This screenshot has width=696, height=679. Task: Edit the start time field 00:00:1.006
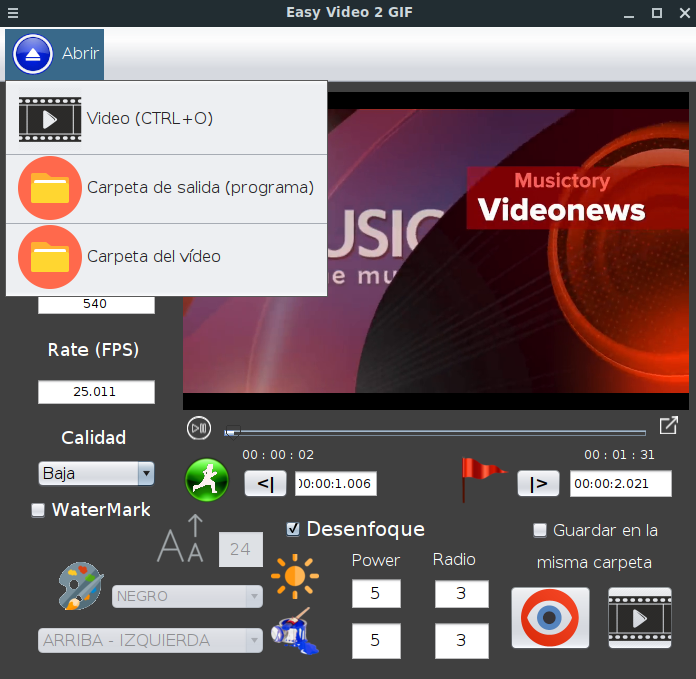(x=336, y=483)
